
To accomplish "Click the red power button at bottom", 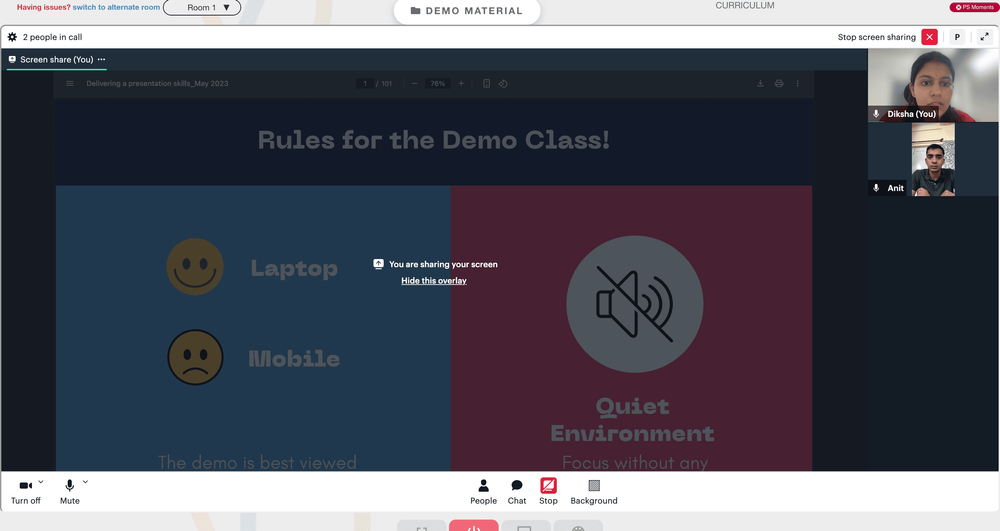I will click(x=473, y=527).
